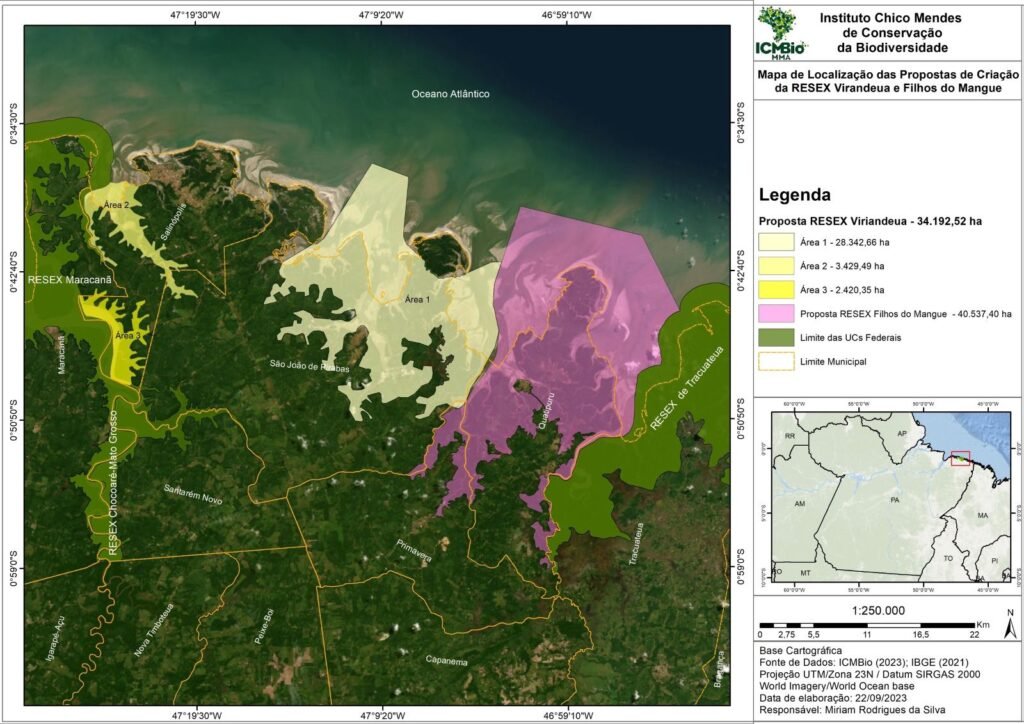Viewport: 1024px width, 724px height.
Task: Pick the pink Filhos do Mangue legend swatch
Action: (x=776, y=314)
